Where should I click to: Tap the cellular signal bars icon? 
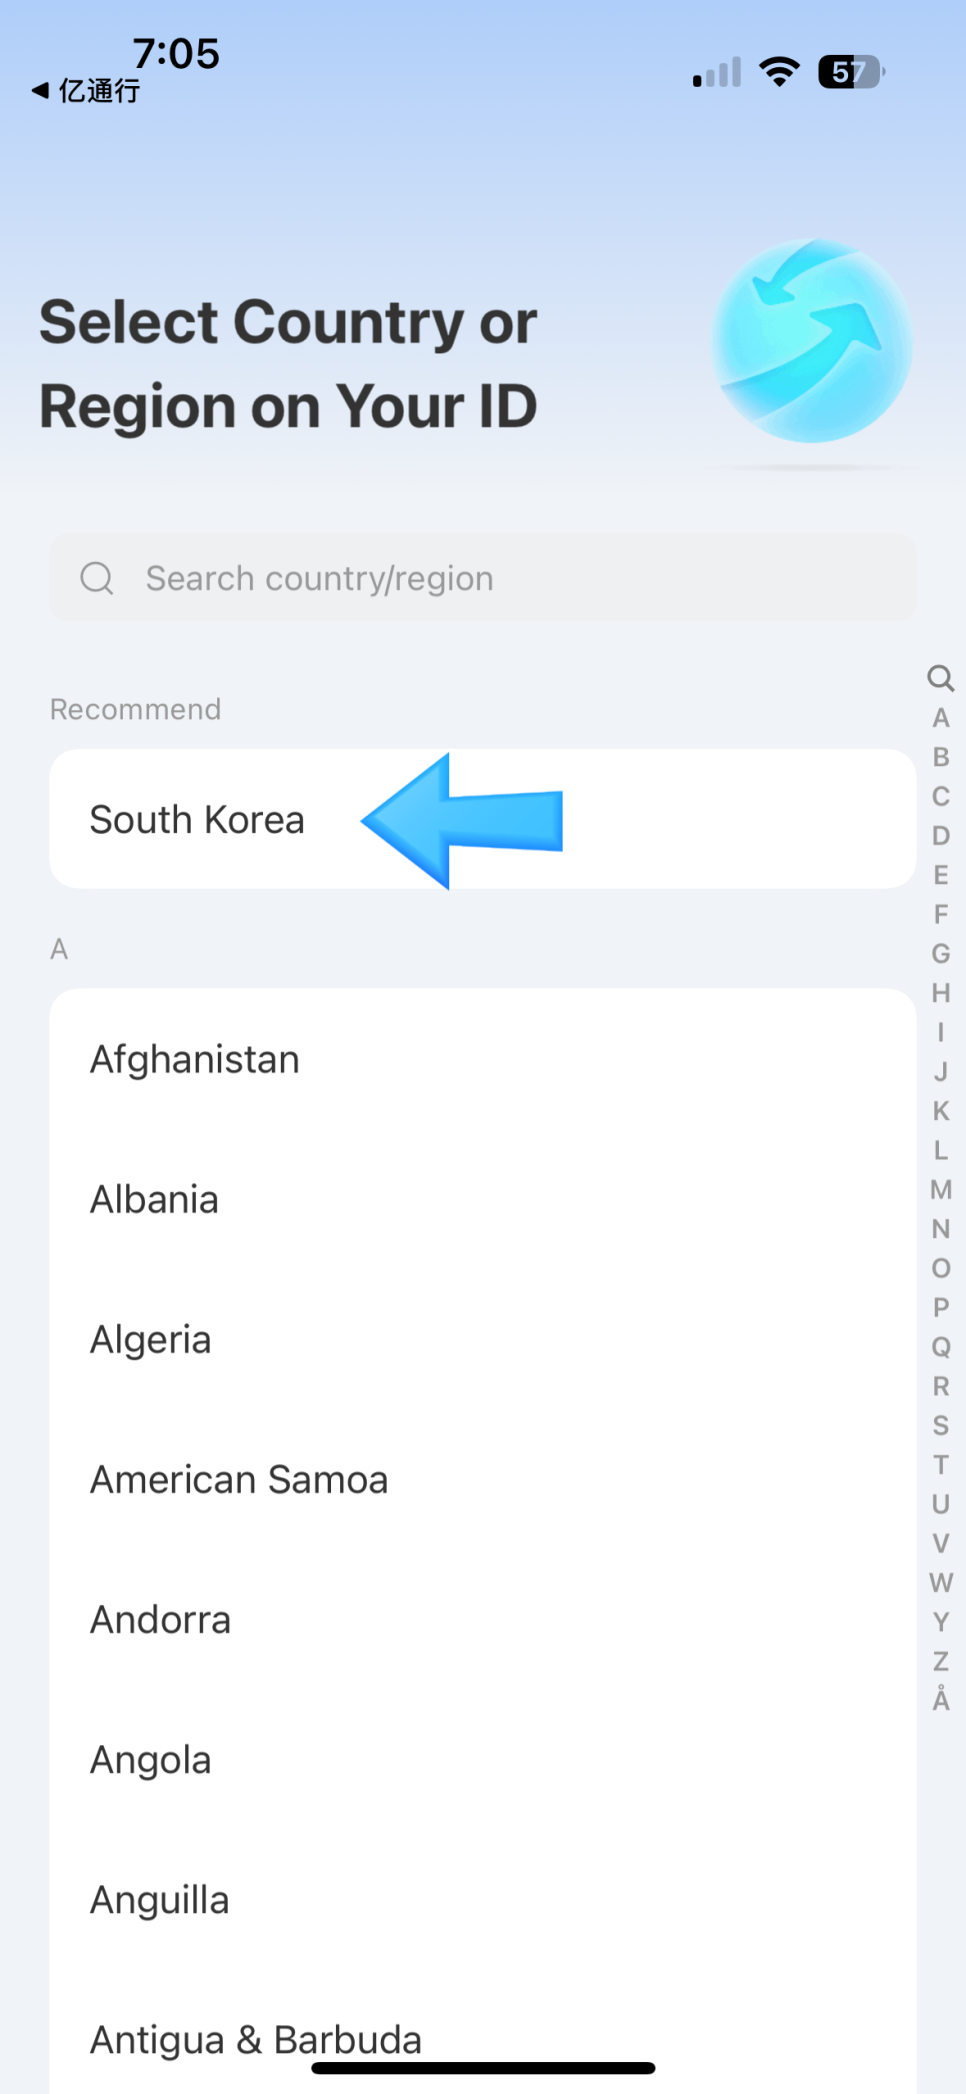pos(717,72)
